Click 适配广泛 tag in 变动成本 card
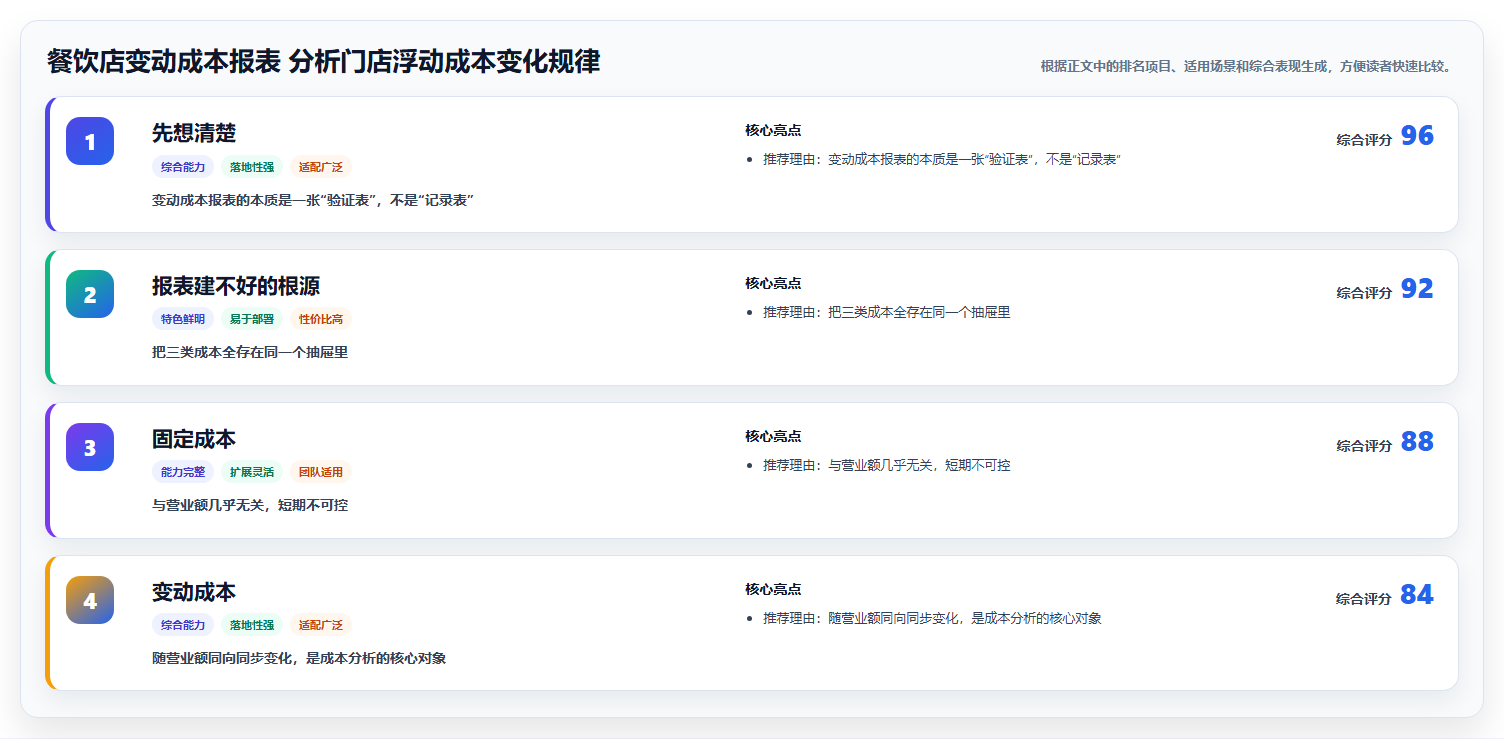The image size is (1504, 739). 321,625
